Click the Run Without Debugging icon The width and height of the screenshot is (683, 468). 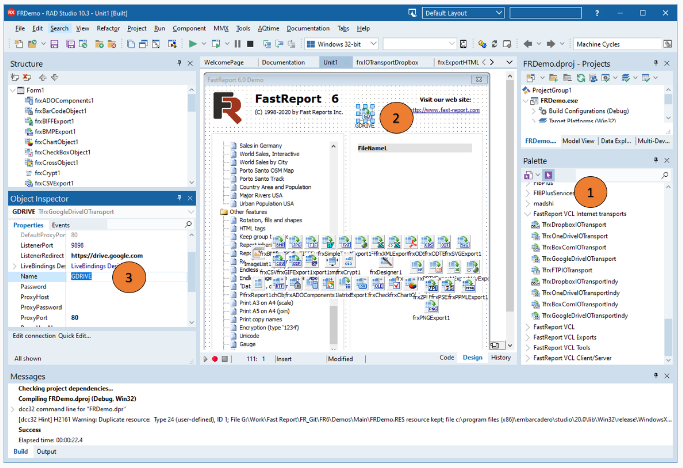[216, 44]
